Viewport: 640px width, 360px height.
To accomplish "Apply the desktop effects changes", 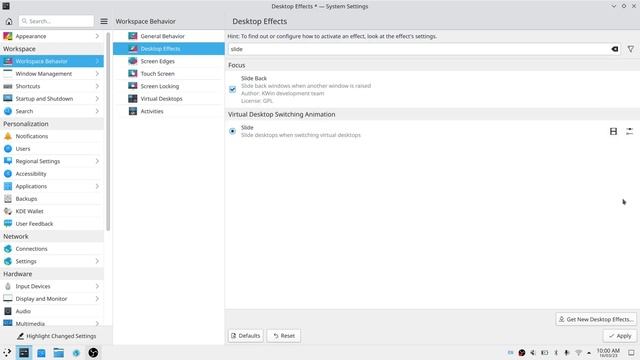I will (x=620, y=336).
